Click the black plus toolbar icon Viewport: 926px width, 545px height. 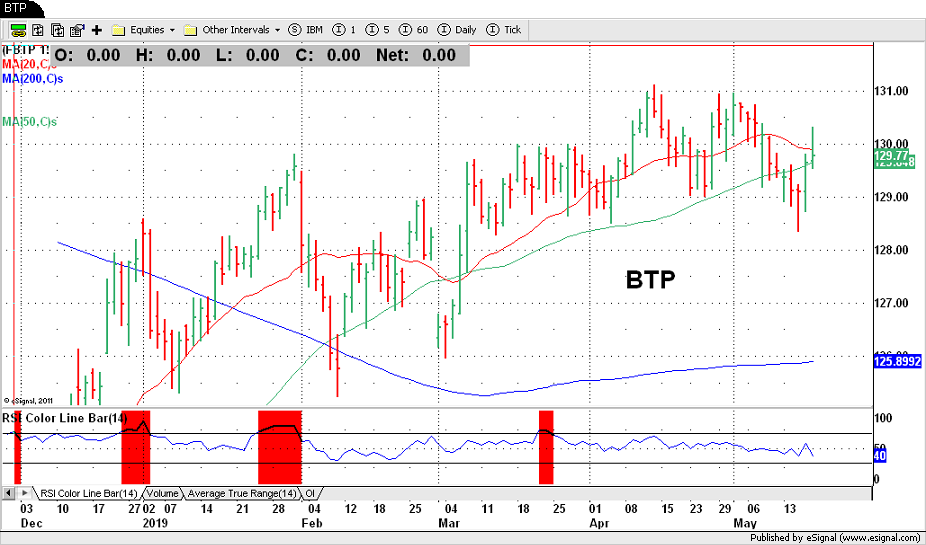click(97, 30)
